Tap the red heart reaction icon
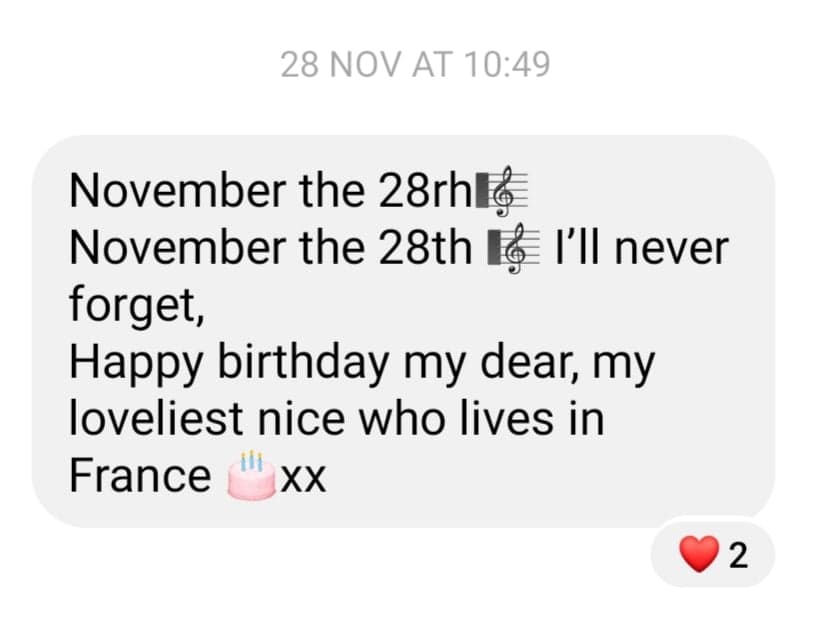The image size is (820, 622). pos(699,555)
